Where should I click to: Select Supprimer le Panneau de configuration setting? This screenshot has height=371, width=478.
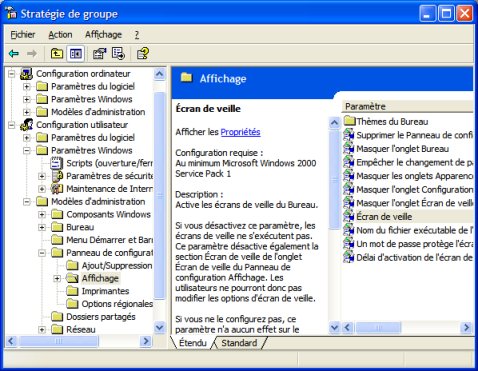pos(408,135)
